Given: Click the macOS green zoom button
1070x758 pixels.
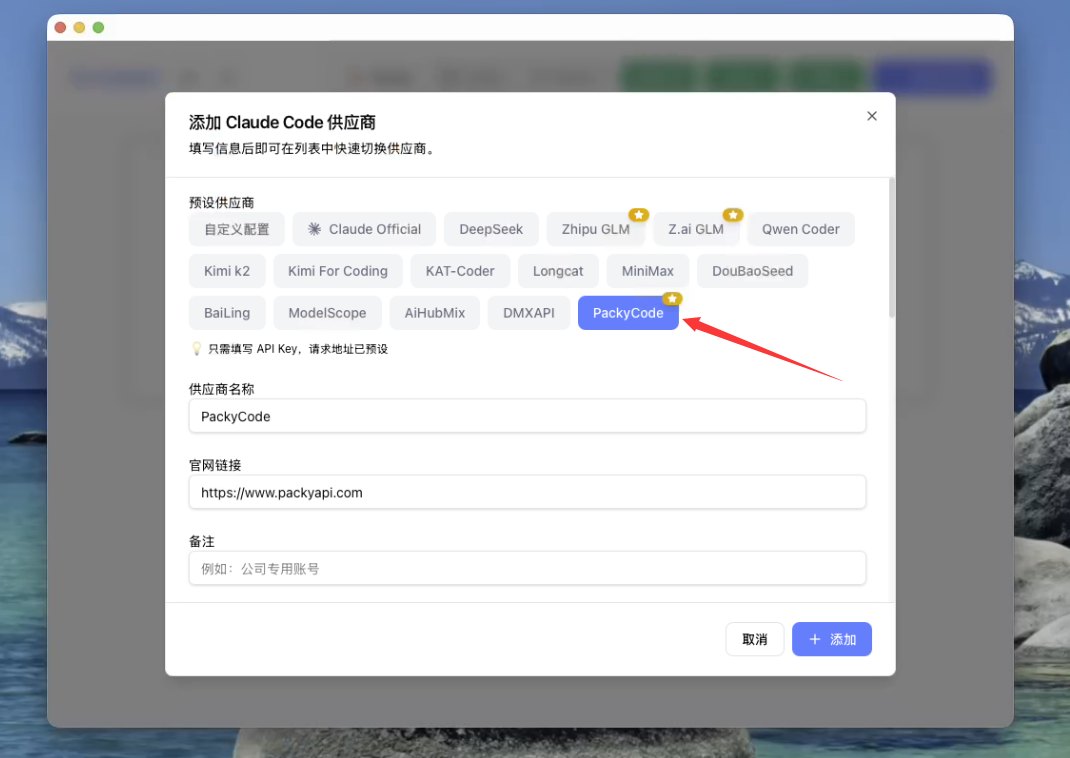Looking at the screenshot, I should [98, 28].
